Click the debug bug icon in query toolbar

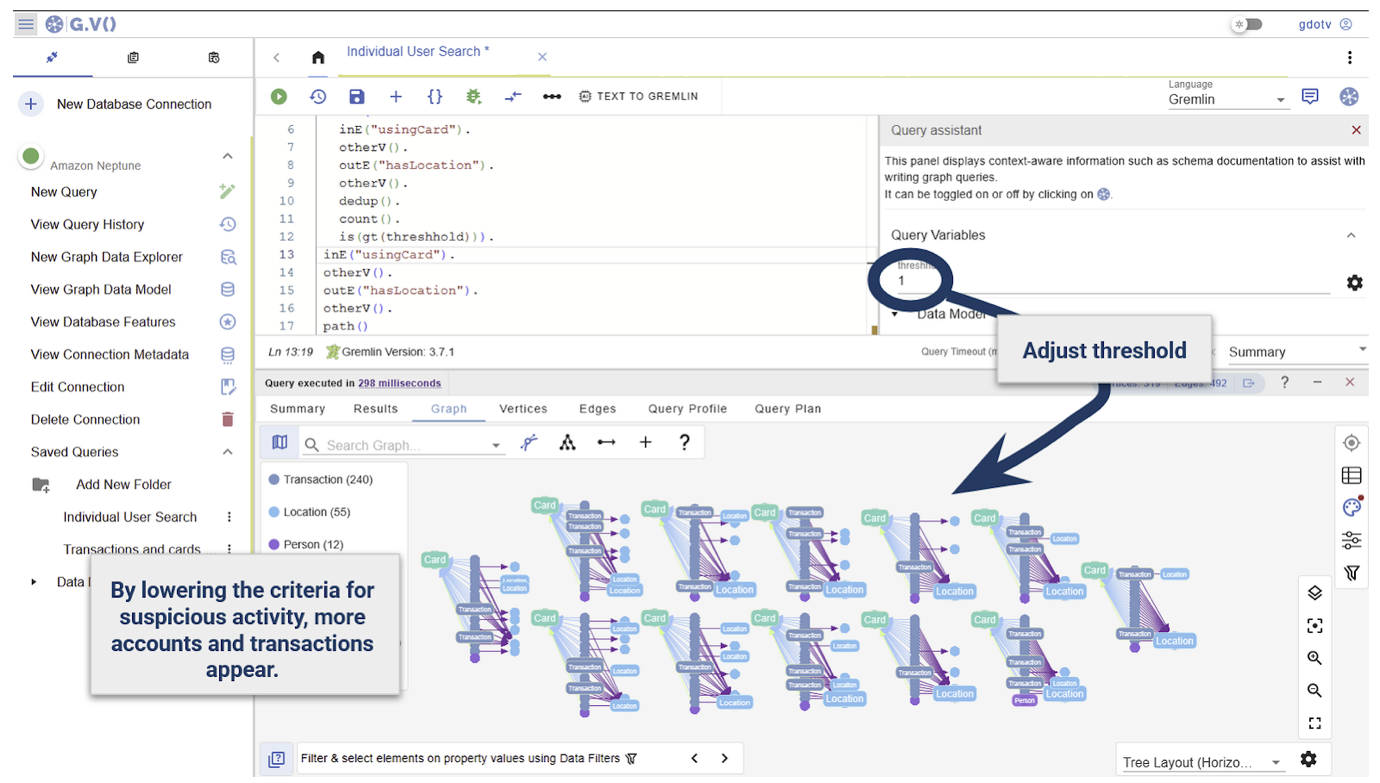point(474,97)
